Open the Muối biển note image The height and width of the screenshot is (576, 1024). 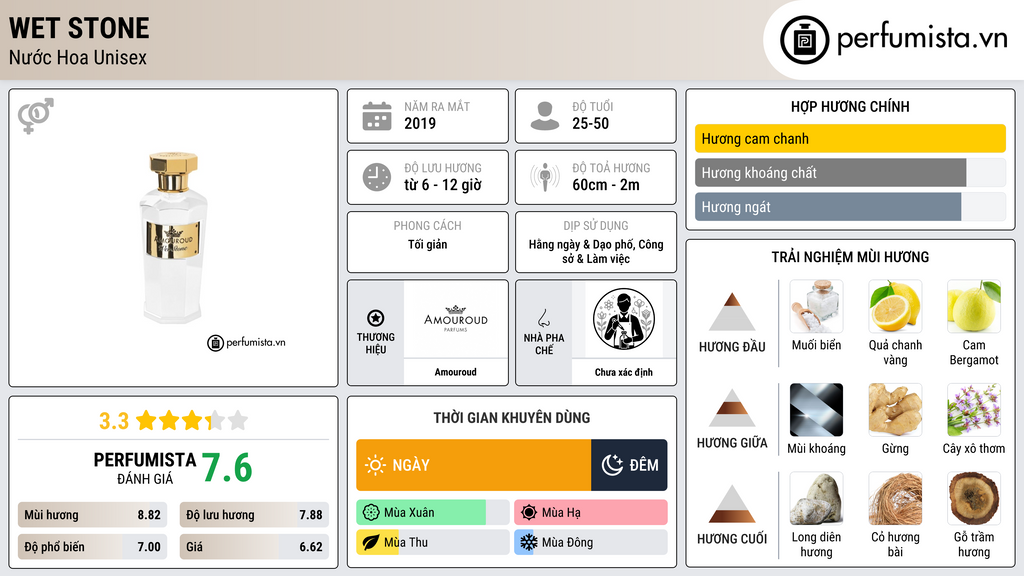coord(816,307)
